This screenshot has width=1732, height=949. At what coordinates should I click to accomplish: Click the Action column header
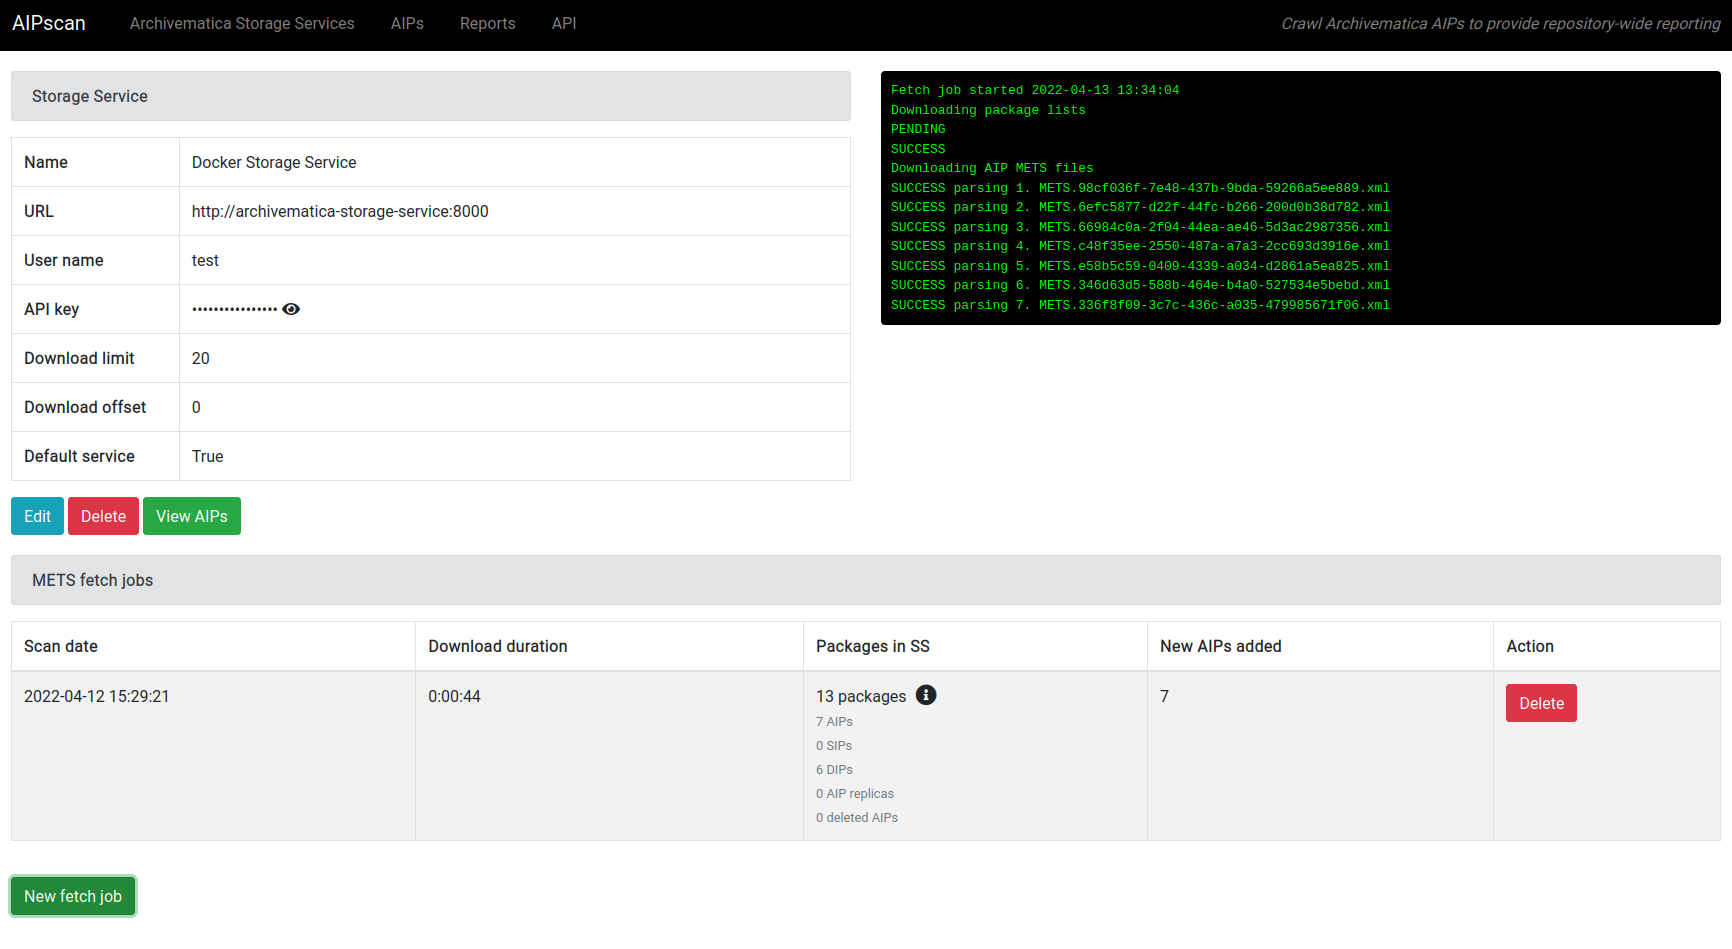click(1530, 646)
